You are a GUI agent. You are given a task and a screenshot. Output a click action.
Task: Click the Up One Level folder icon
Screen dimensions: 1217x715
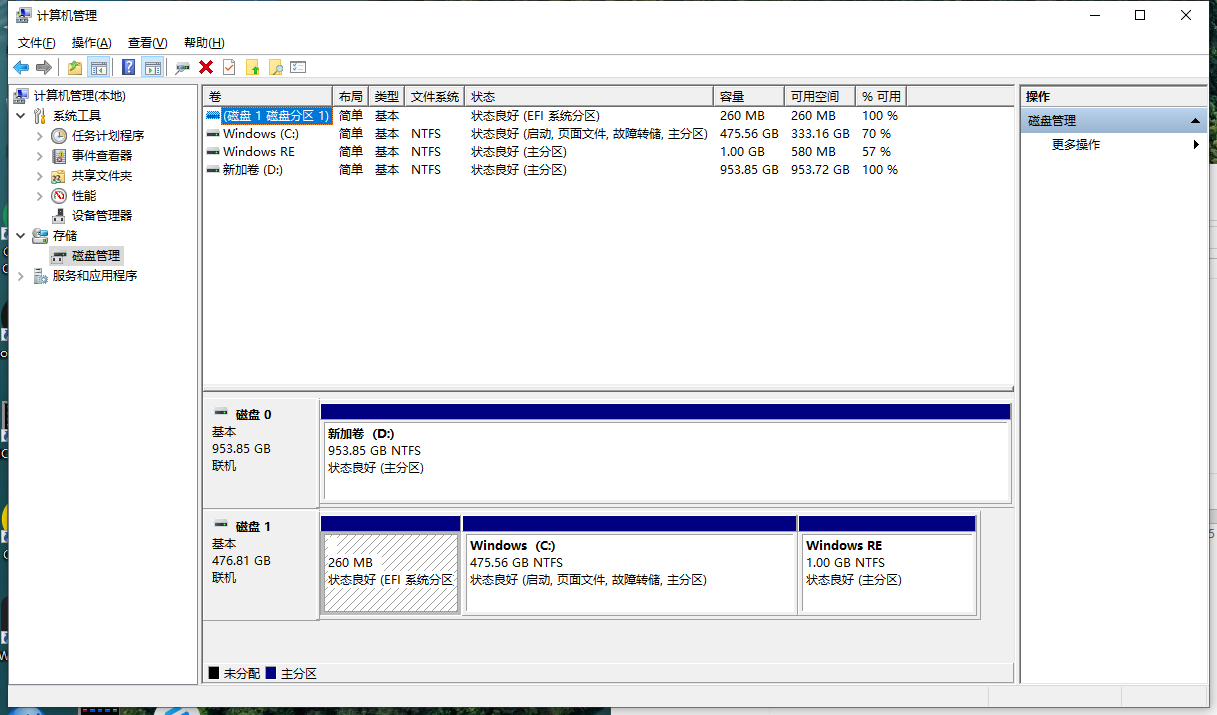click(x=75, y=67)
